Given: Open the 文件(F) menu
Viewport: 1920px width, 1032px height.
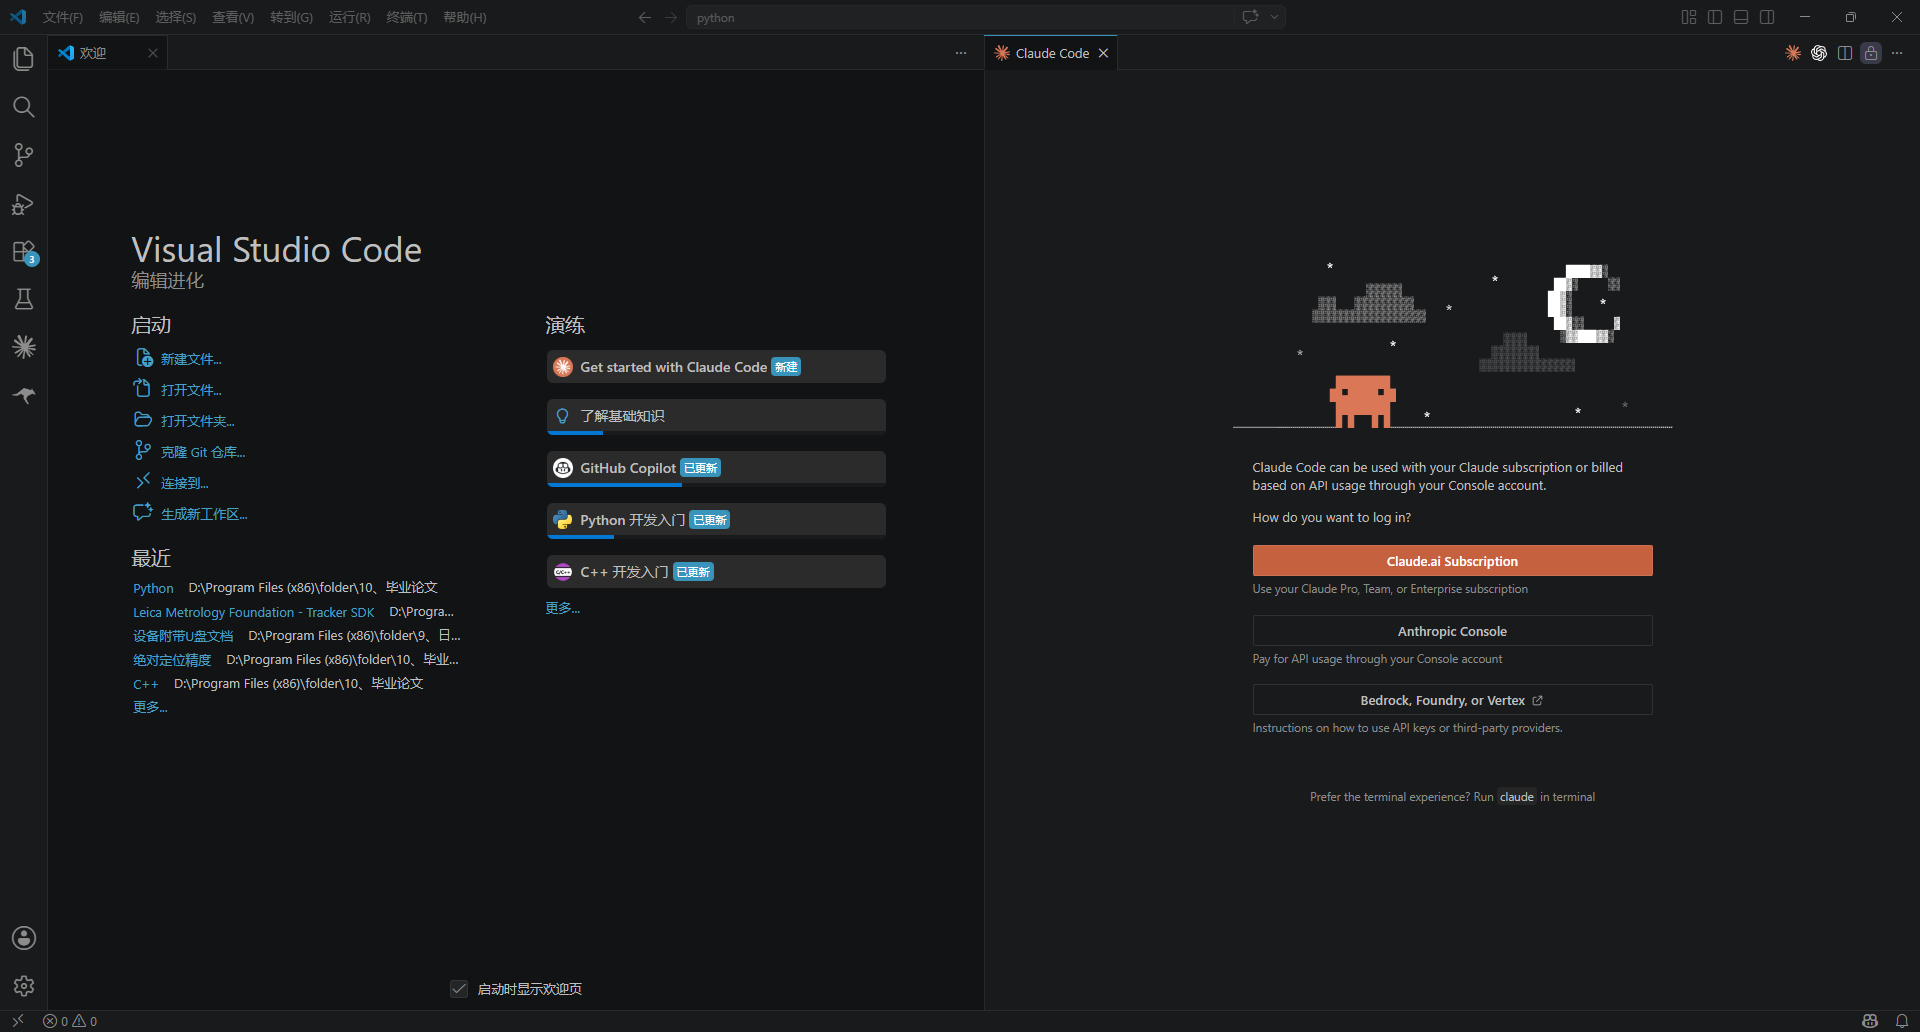Looking at the screenshot, I should (63, 17).
